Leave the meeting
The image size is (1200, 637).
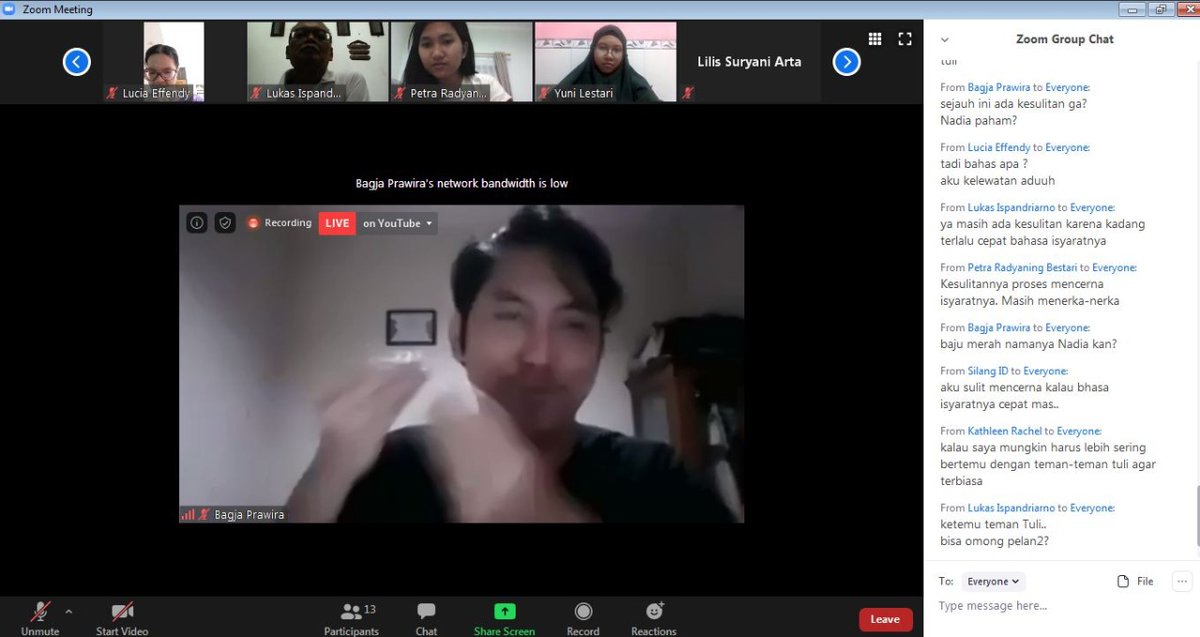(885, 619)
